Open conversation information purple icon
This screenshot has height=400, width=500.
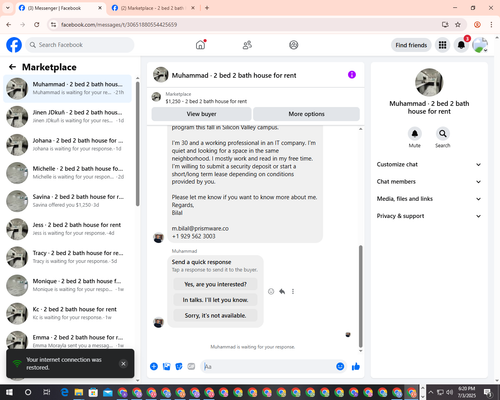[352, 75]
